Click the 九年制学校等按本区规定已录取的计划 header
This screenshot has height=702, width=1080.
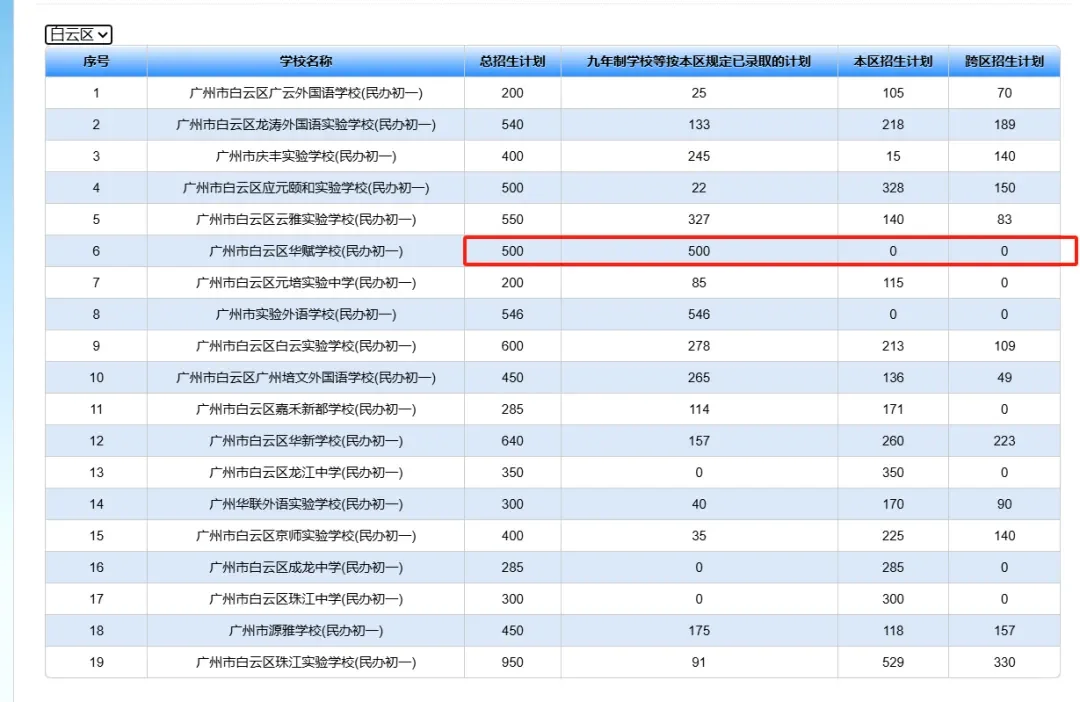(x=698, y=61)
